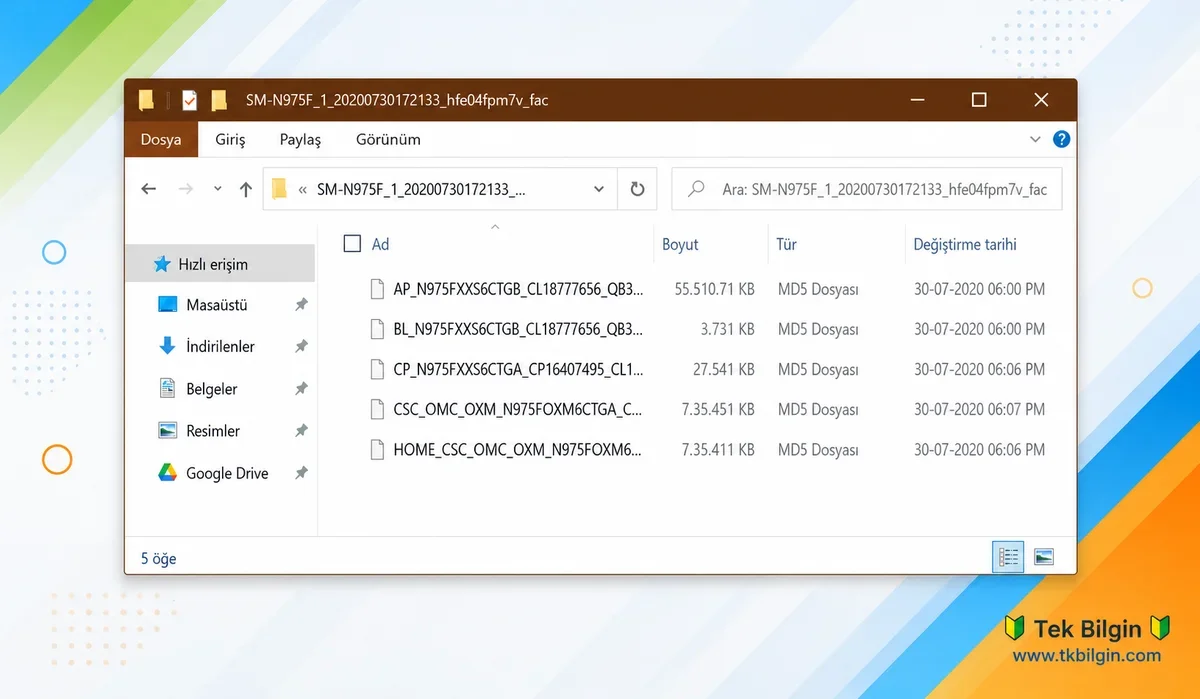Switch to Details view layout icon
Viewport: 1200px width, 699px height.
pos(1008,557)
